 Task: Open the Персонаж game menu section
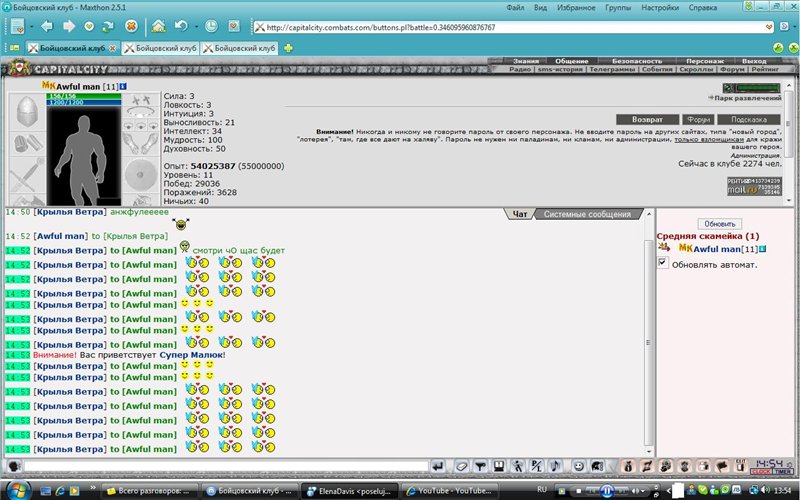(705, 61)
